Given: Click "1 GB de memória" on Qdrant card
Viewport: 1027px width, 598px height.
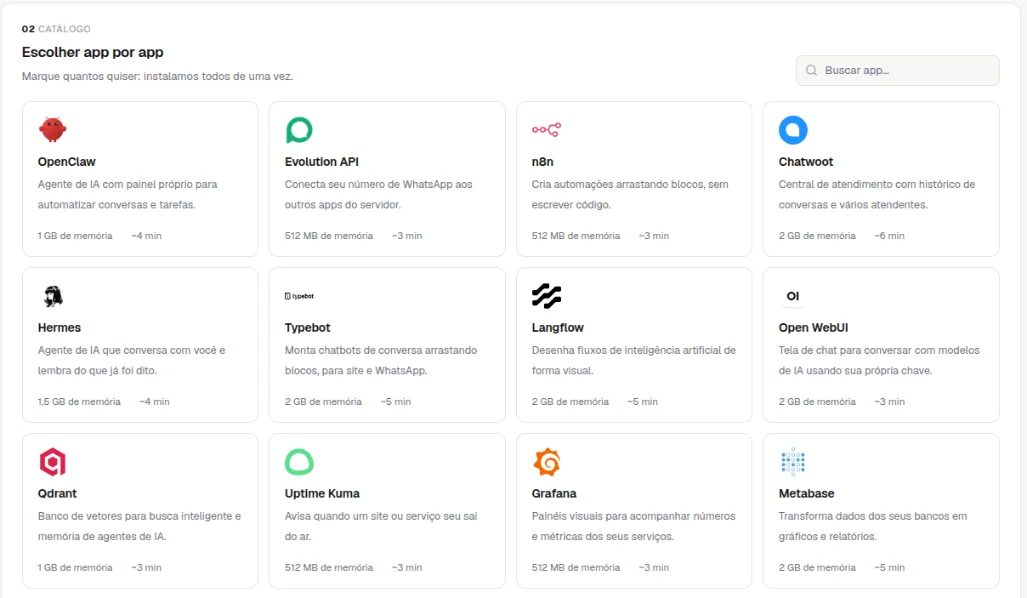Looking at the screenshot, I should (x=75, y=567).
